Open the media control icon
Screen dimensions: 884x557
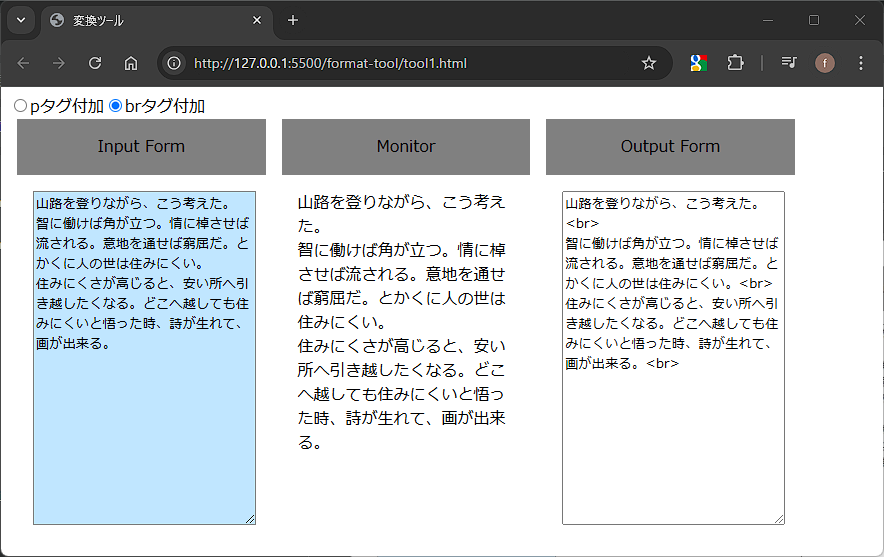[x=789, y=63]
